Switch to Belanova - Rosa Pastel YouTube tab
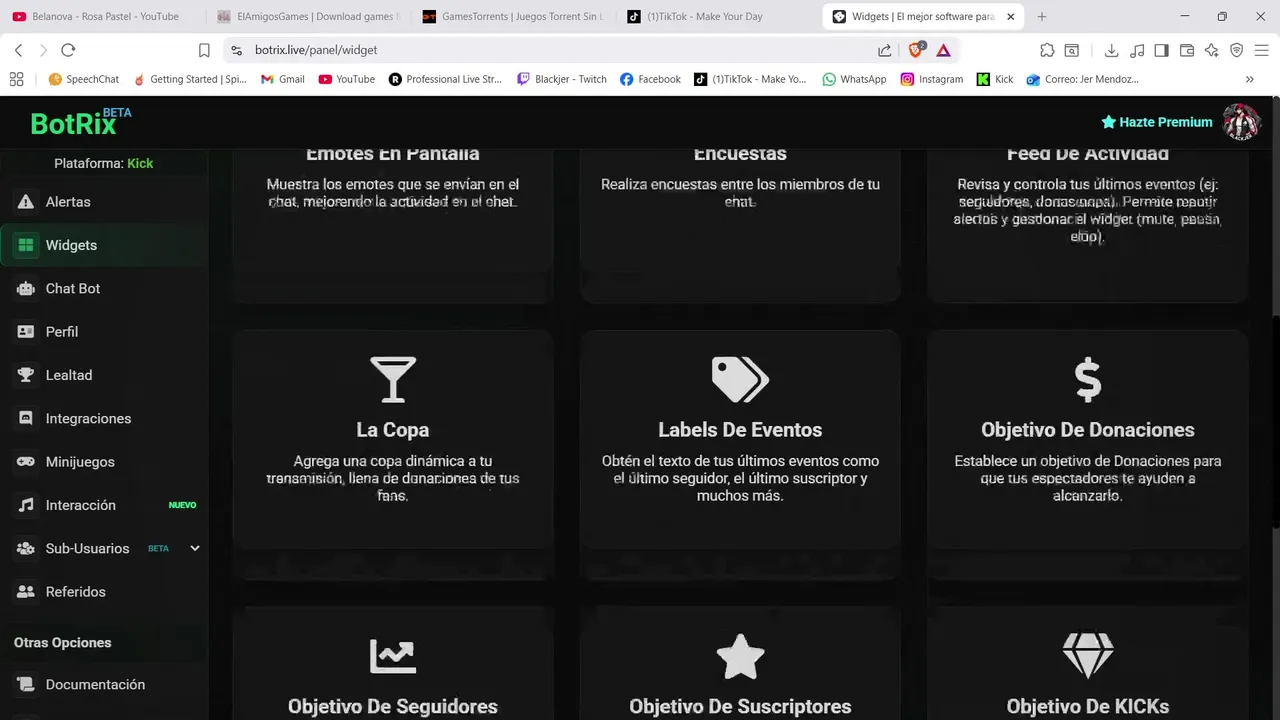 pyautogui.click(x=104, y=16)
